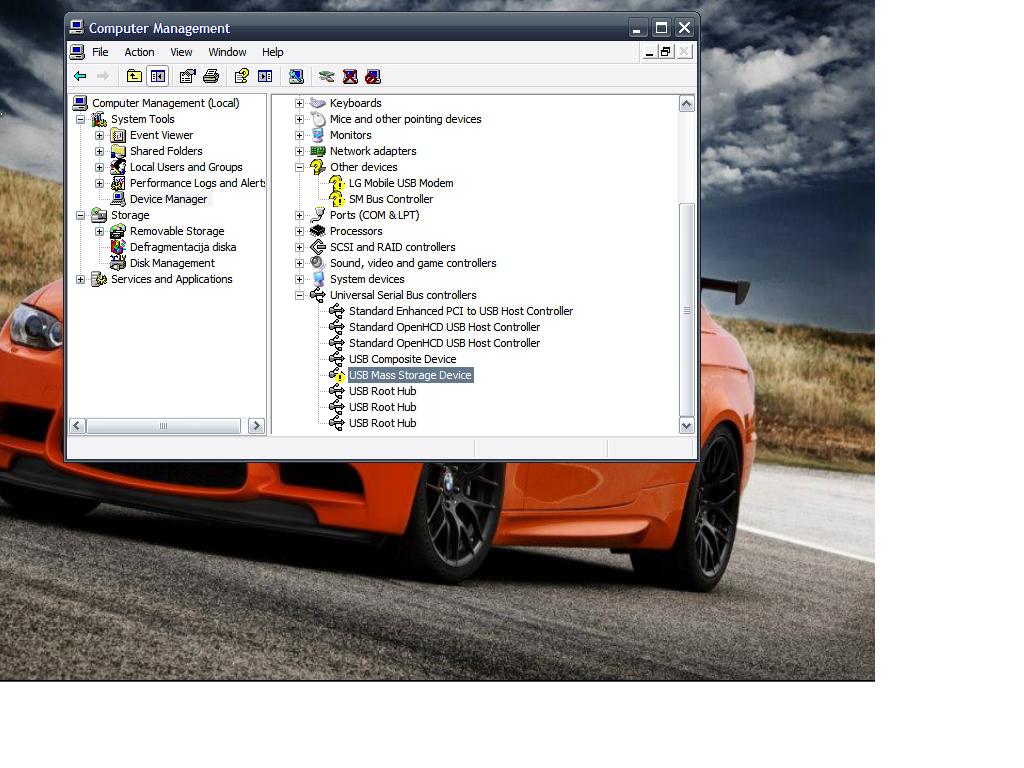Click the Help toolbar icon
The image size is (1024, 768).
pyautogui.click(x=241, y=76)
